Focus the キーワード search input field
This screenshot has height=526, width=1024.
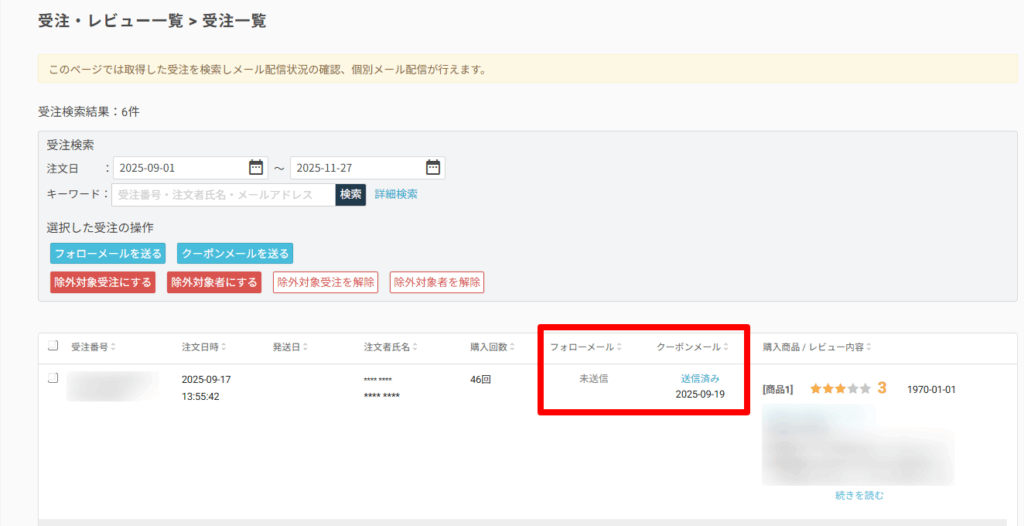click(223, 194)
